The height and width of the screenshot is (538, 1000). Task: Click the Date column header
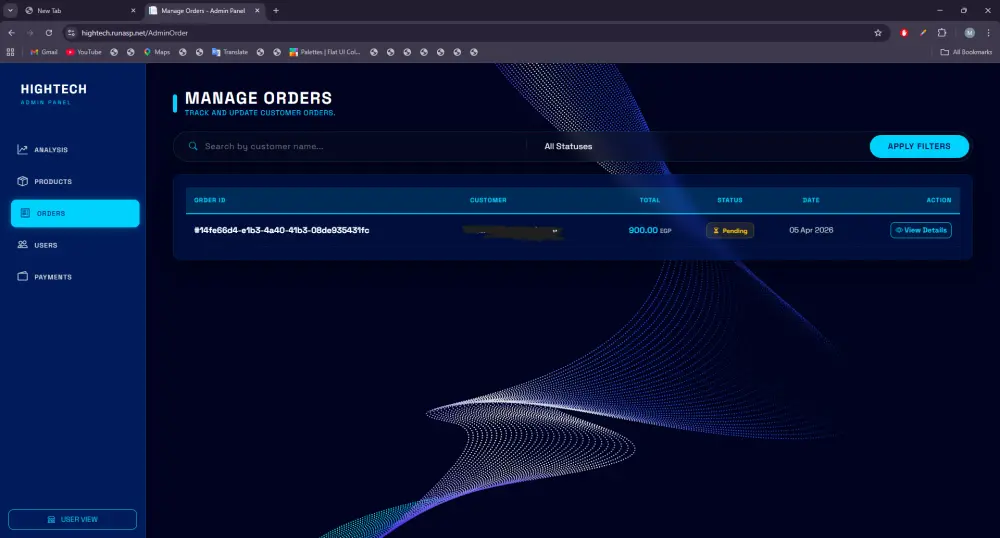811,200
